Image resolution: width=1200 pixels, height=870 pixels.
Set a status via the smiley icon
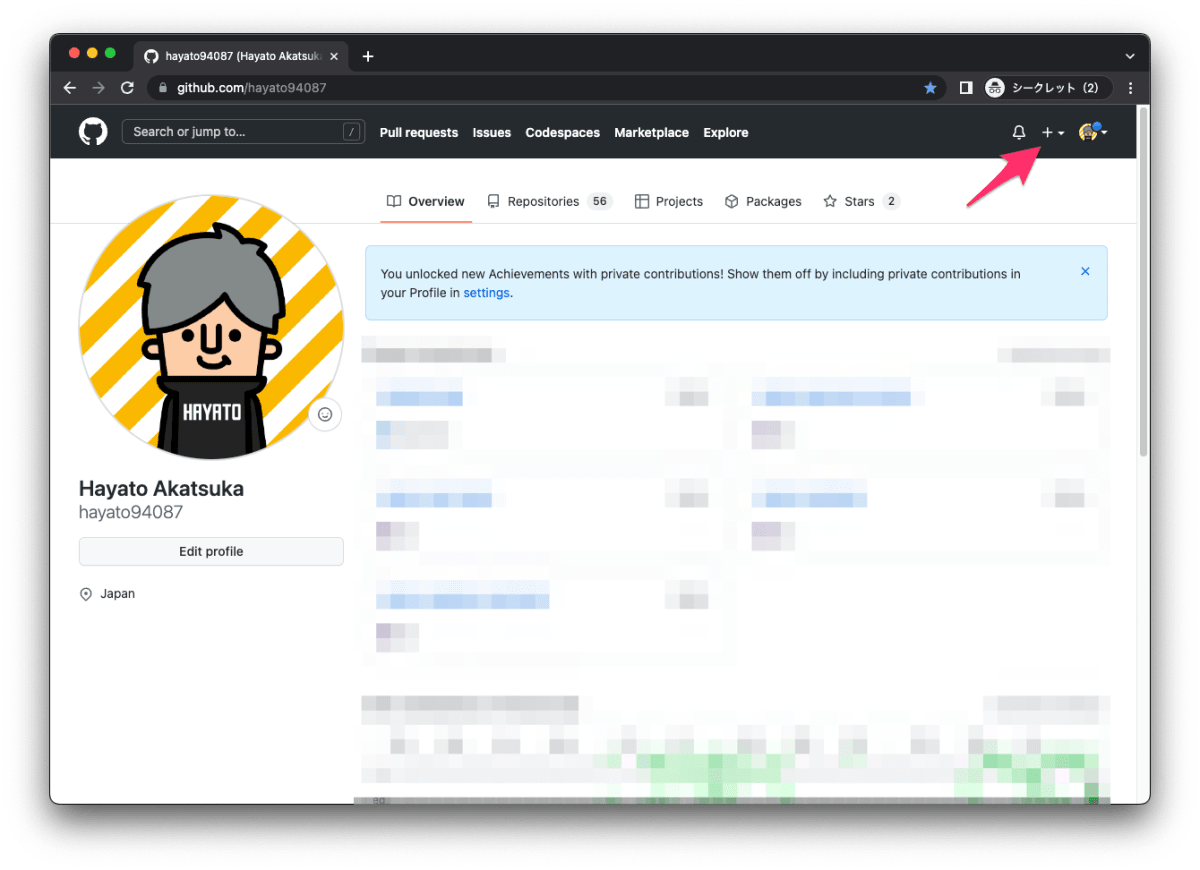tap(325, 414)
